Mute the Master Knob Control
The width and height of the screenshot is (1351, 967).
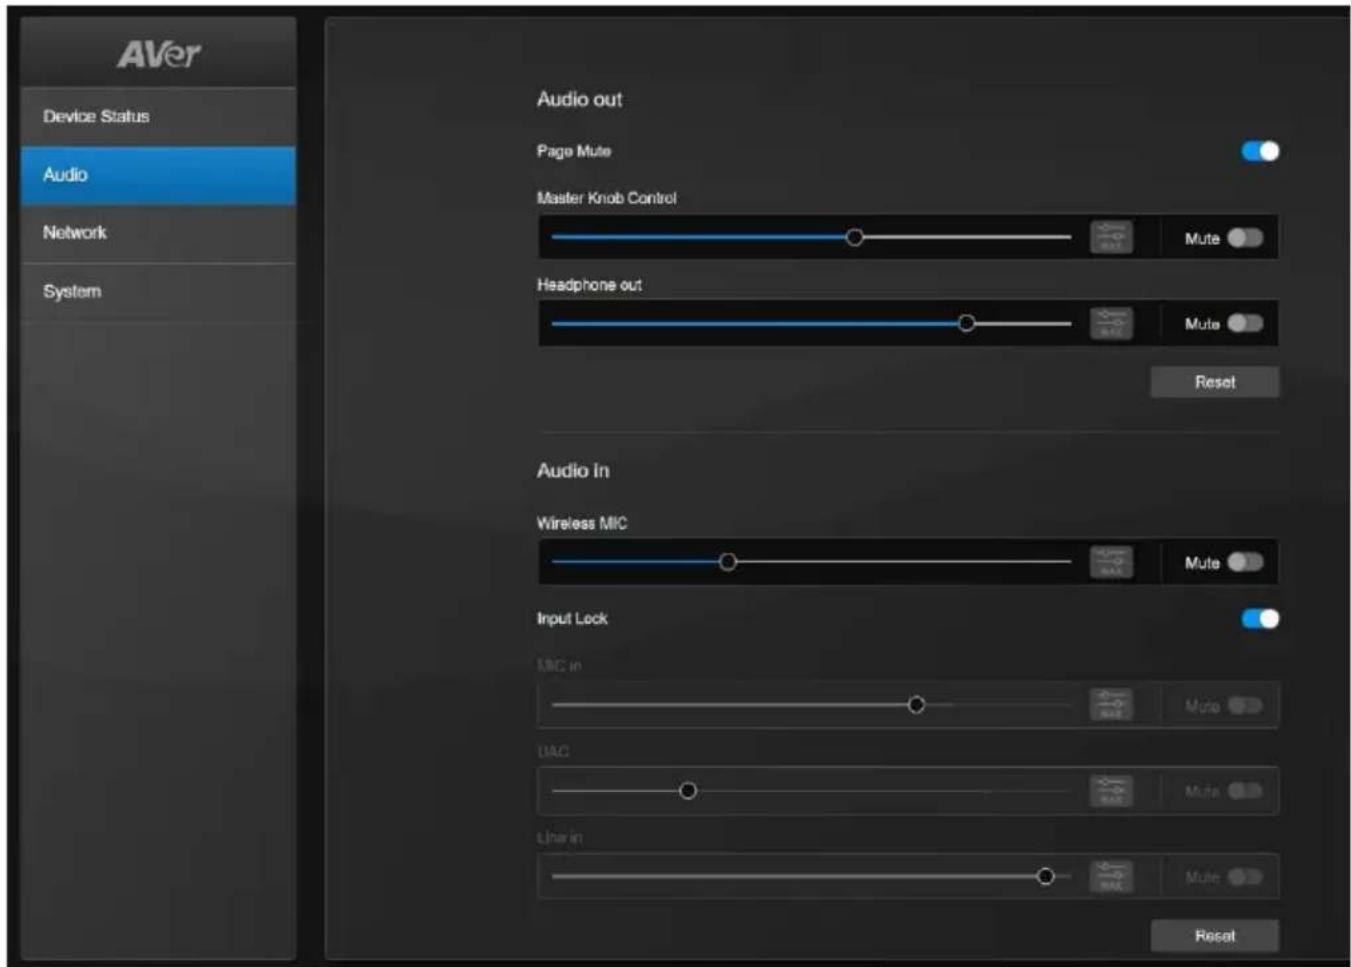1245,238
